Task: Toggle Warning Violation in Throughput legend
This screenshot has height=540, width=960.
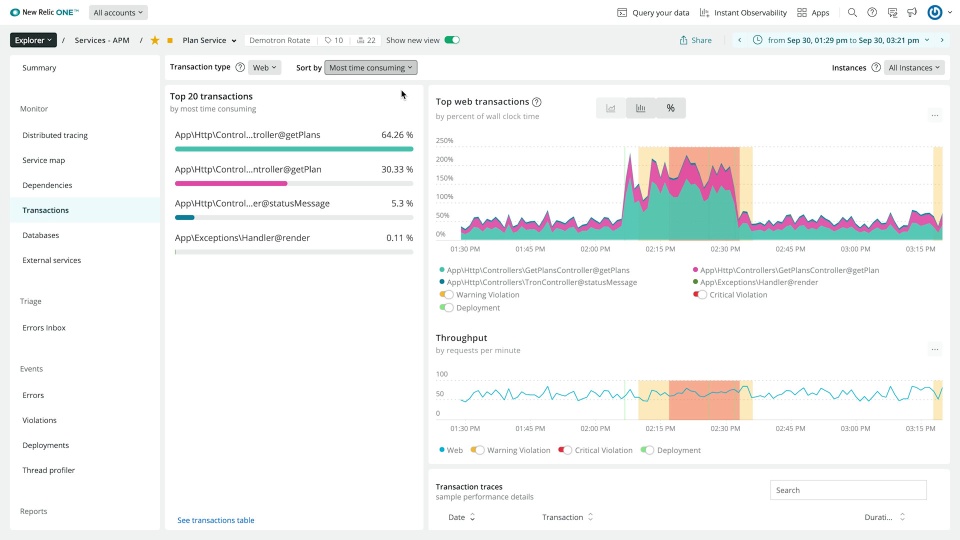Action: point(478,451)
